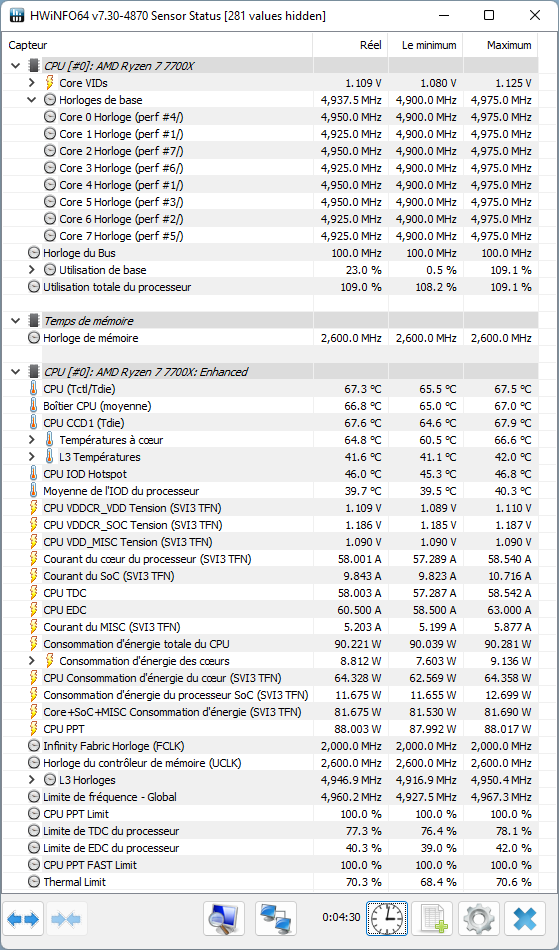Screen dimensions: 559x950
Task: Select Limite de fréquence - Global row
Action: tap(271, 797)
